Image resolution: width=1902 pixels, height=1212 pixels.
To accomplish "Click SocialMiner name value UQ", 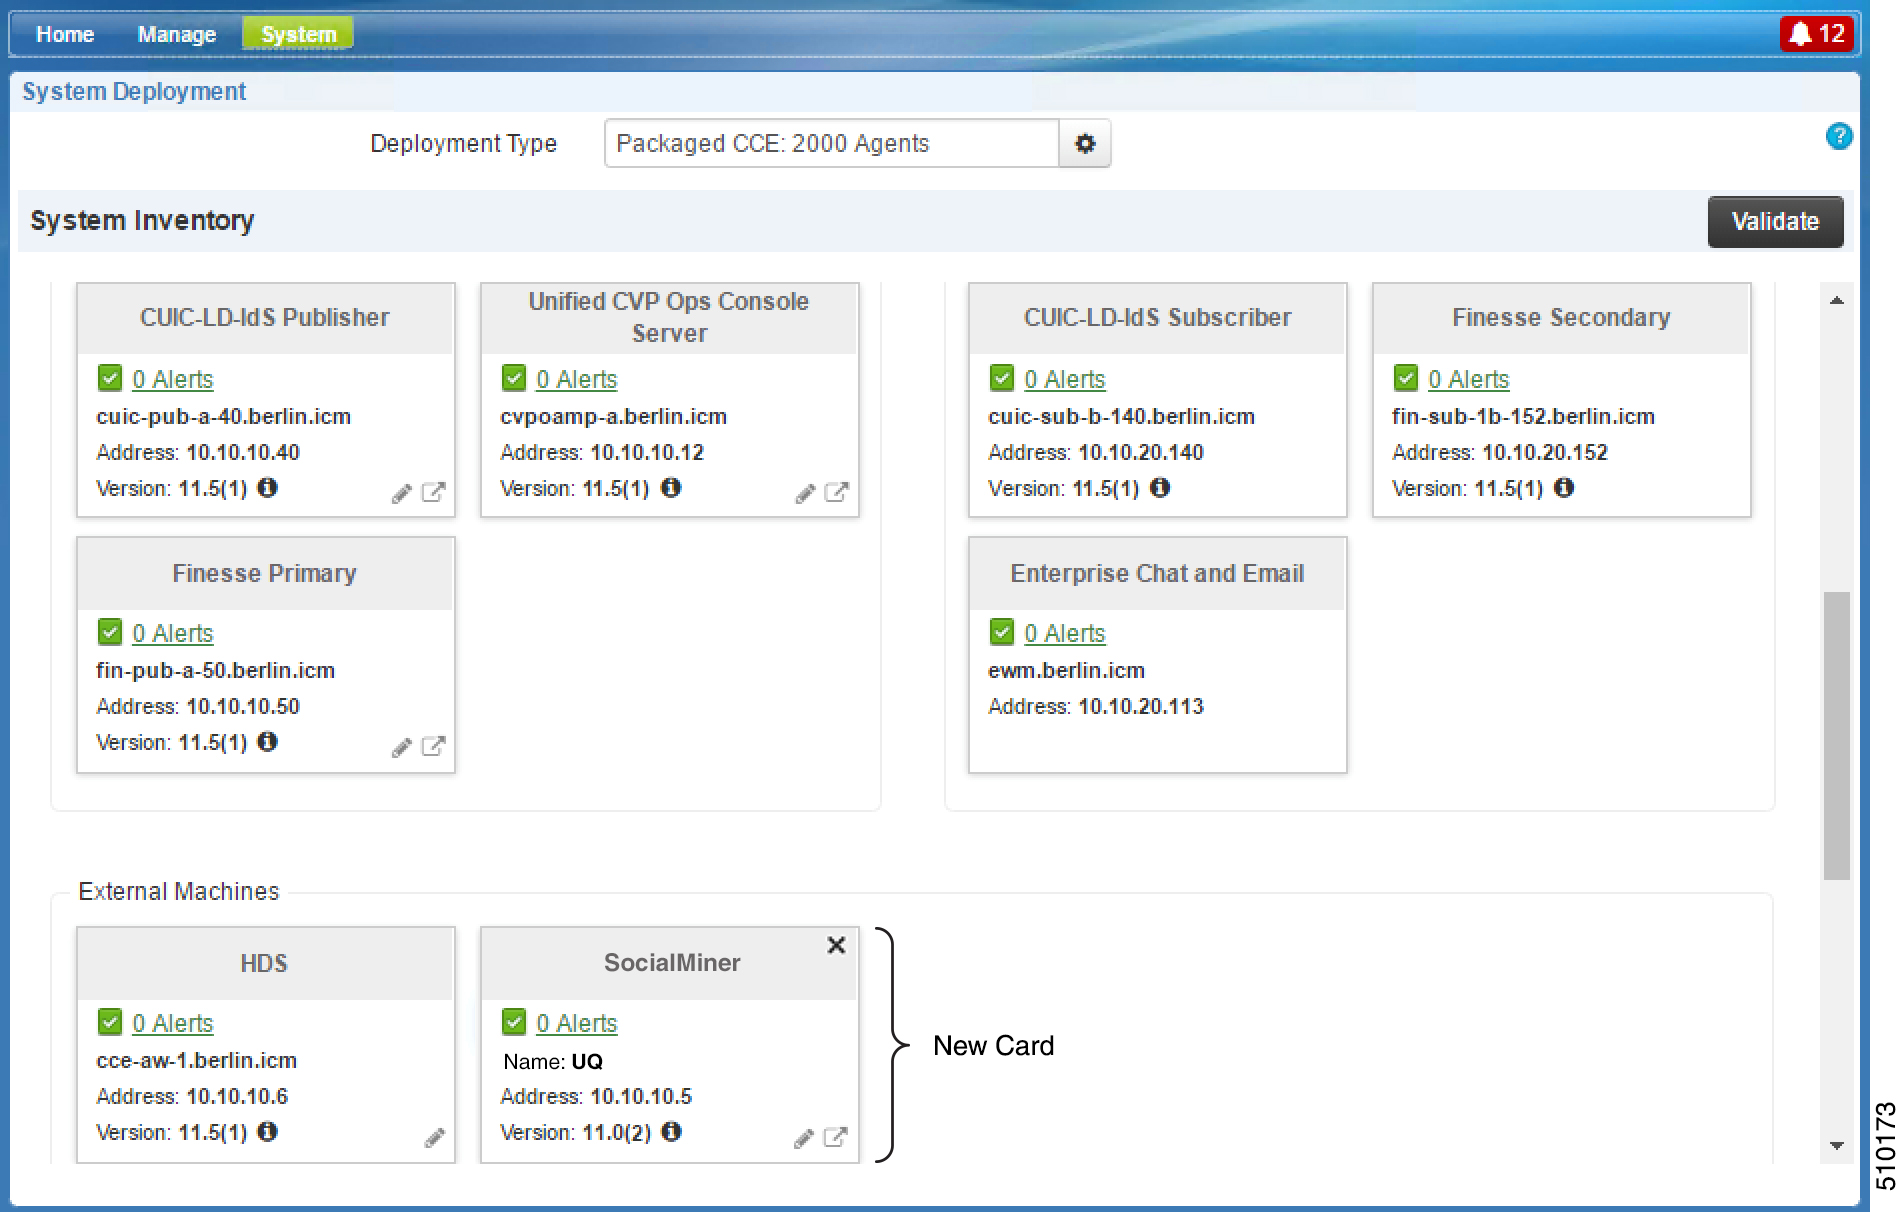I will pos(587,1062).
